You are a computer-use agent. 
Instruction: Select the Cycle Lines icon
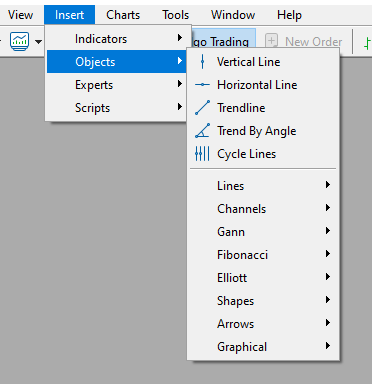(x=202, y=154)
